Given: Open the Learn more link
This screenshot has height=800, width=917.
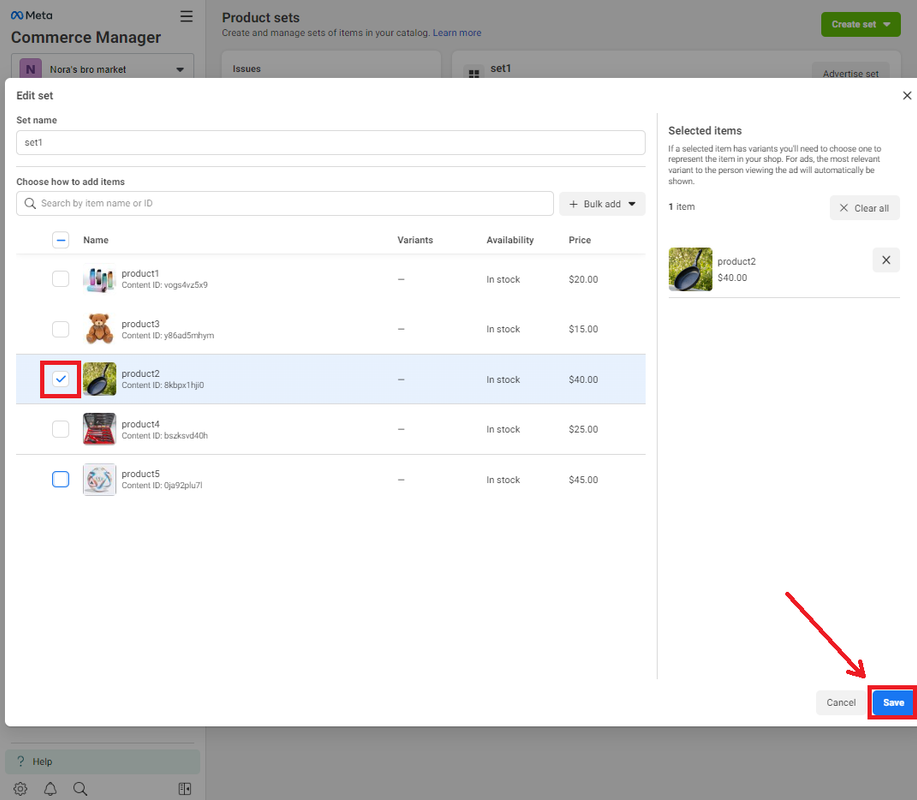Looking at the screenshot, I should pyautogui.click(x=457, y=33).
